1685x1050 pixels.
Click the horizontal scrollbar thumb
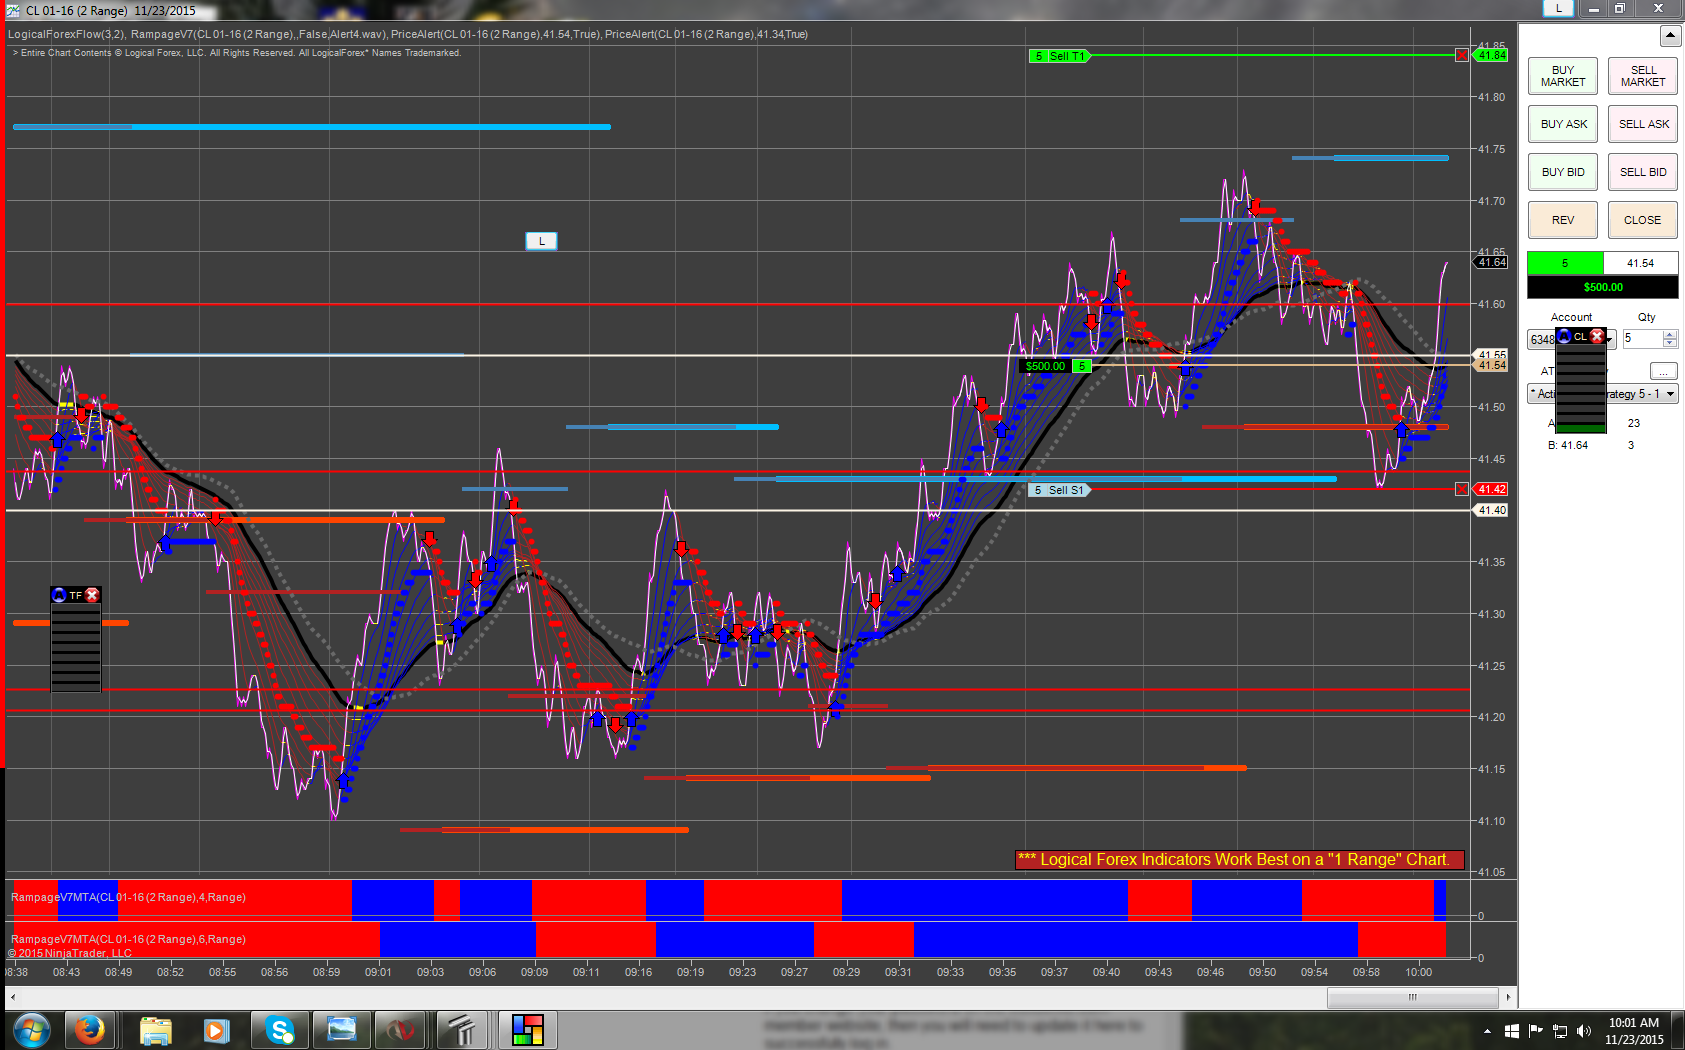click(x=1413, y=997)
